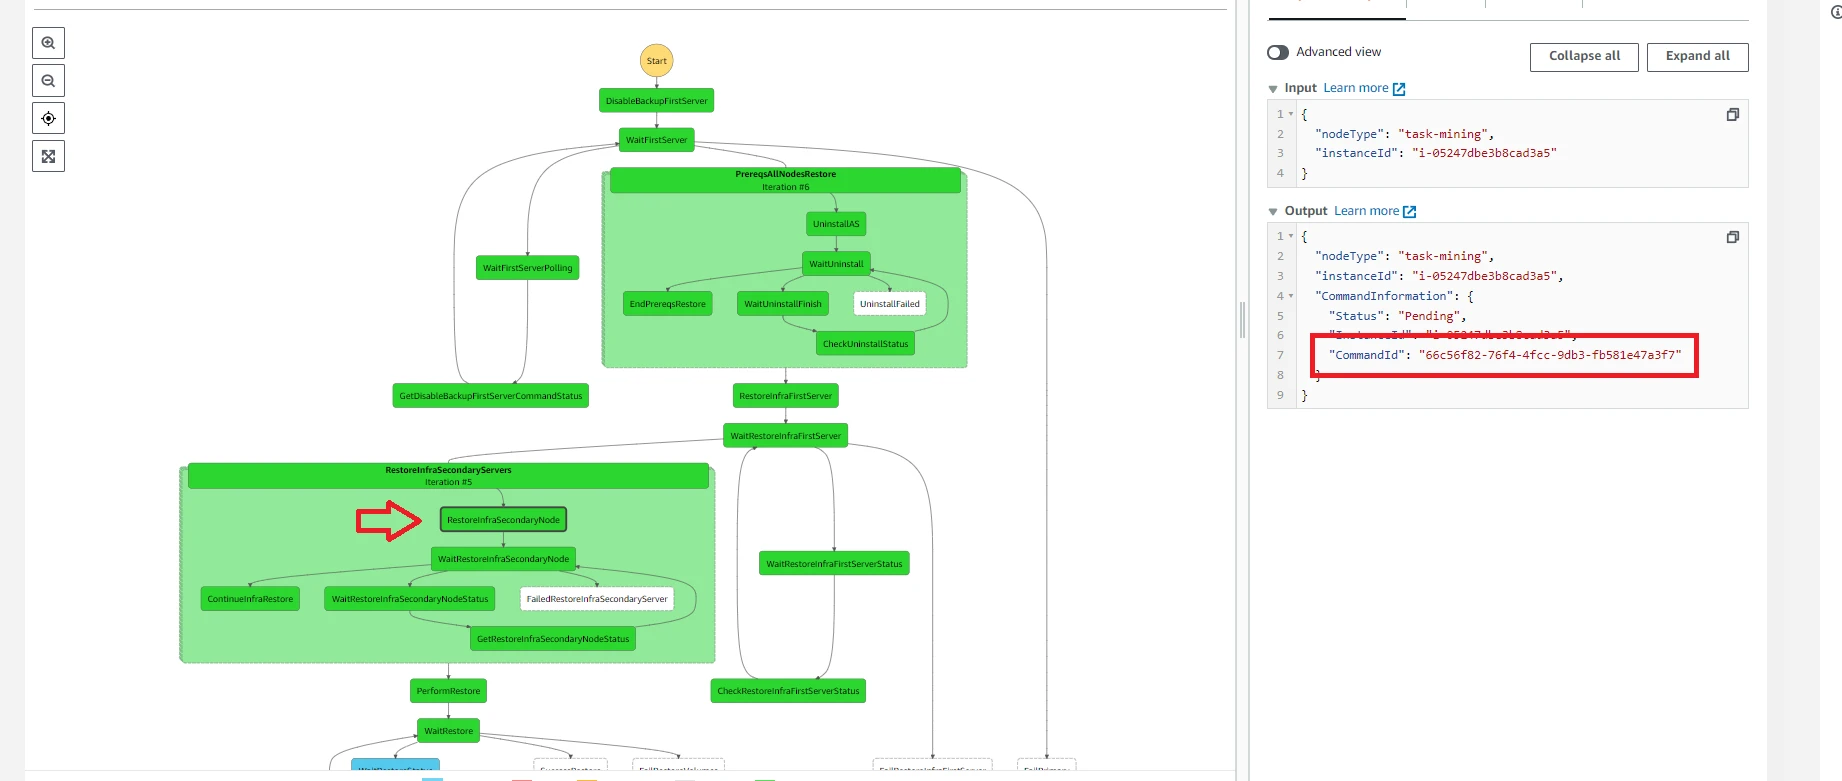Click the panel divider resize handle
1842x781 pixels.
[x=1242, y=320]
